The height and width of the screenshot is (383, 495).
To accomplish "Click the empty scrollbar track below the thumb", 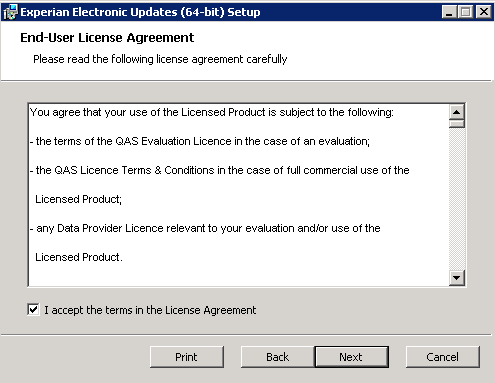I will click(x=456, y=199).
